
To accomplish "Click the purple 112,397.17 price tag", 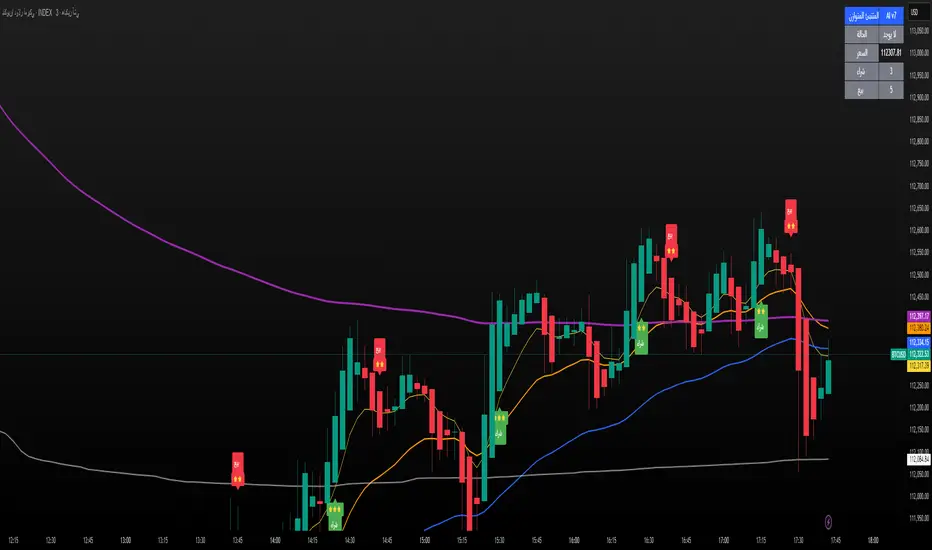I will pyautogui.click(x=919, y=316).
